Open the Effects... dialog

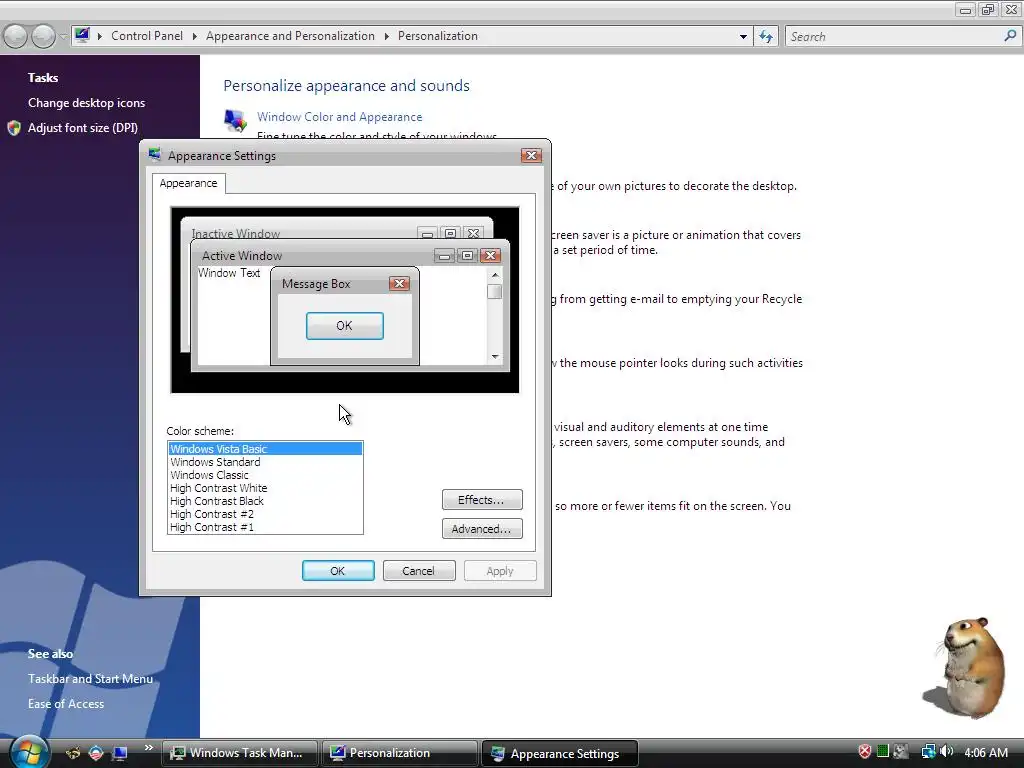[x=482, y=500]
